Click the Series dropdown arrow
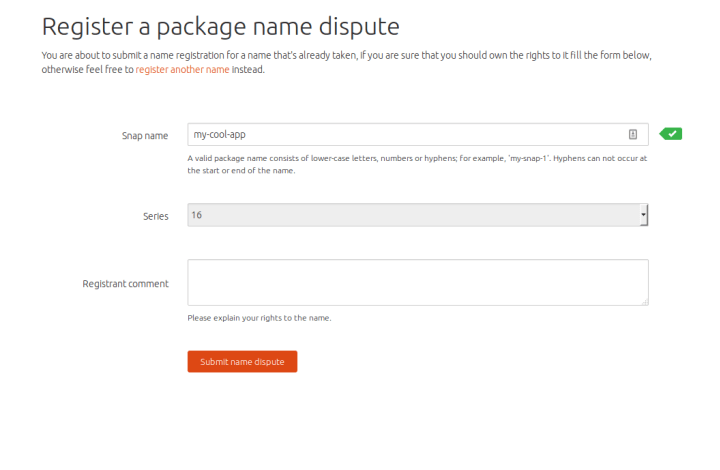This screenshot has width=720, height=470. 644,215
